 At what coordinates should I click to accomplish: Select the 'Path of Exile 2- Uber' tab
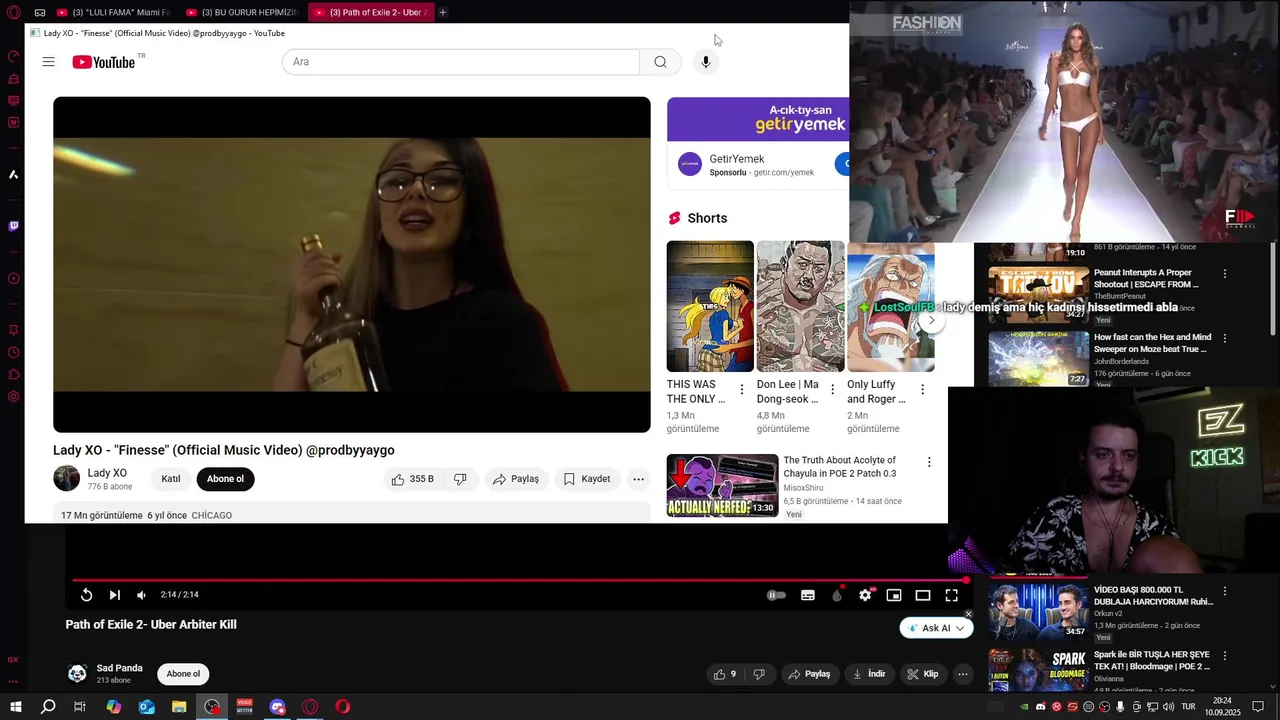coord(369,12)
